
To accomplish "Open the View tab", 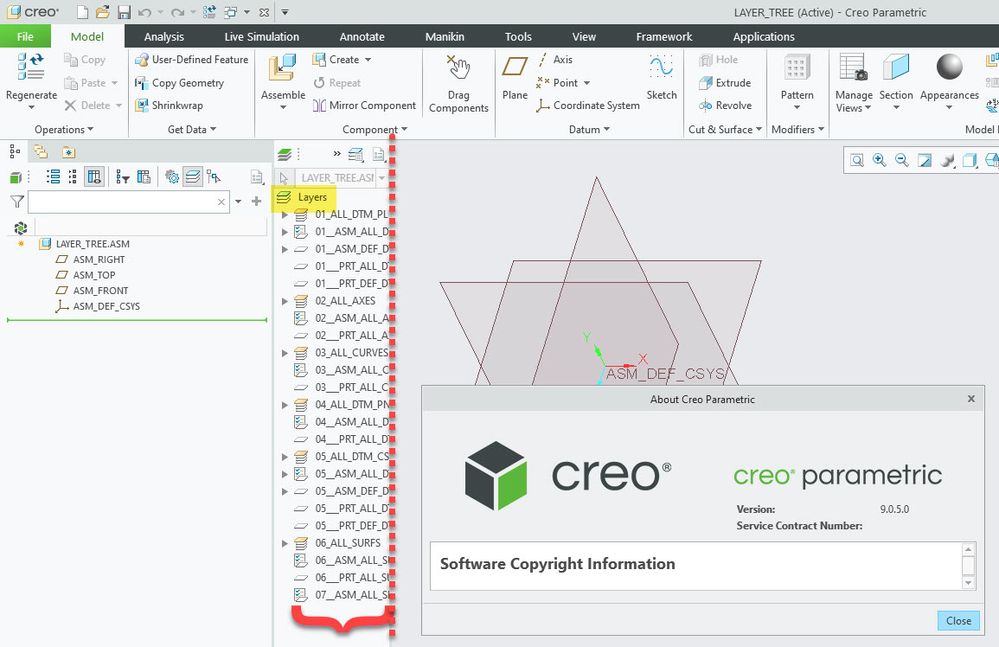I will coord(584,36).
